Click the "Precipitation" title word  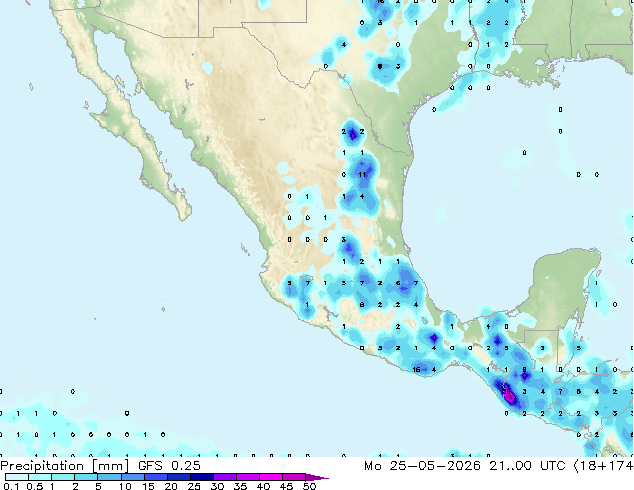tap(42, 466)
